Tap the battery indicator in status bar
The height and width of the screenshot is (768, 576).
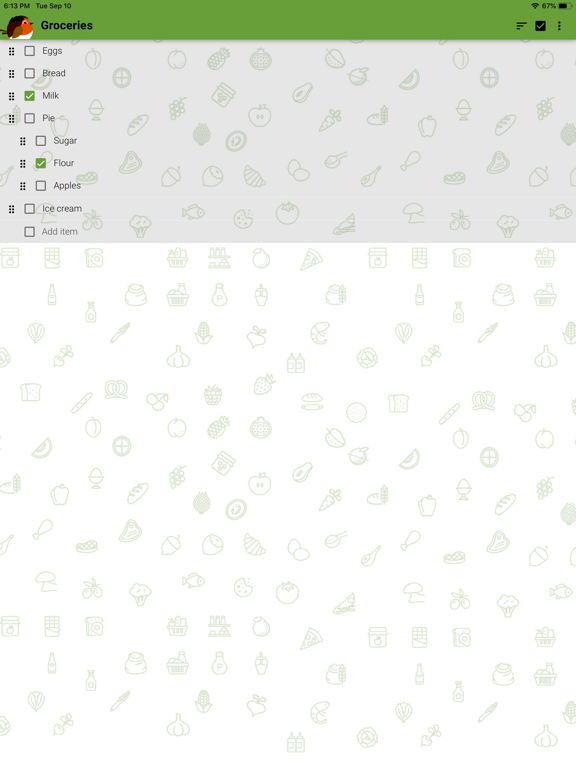coord(565,6)
